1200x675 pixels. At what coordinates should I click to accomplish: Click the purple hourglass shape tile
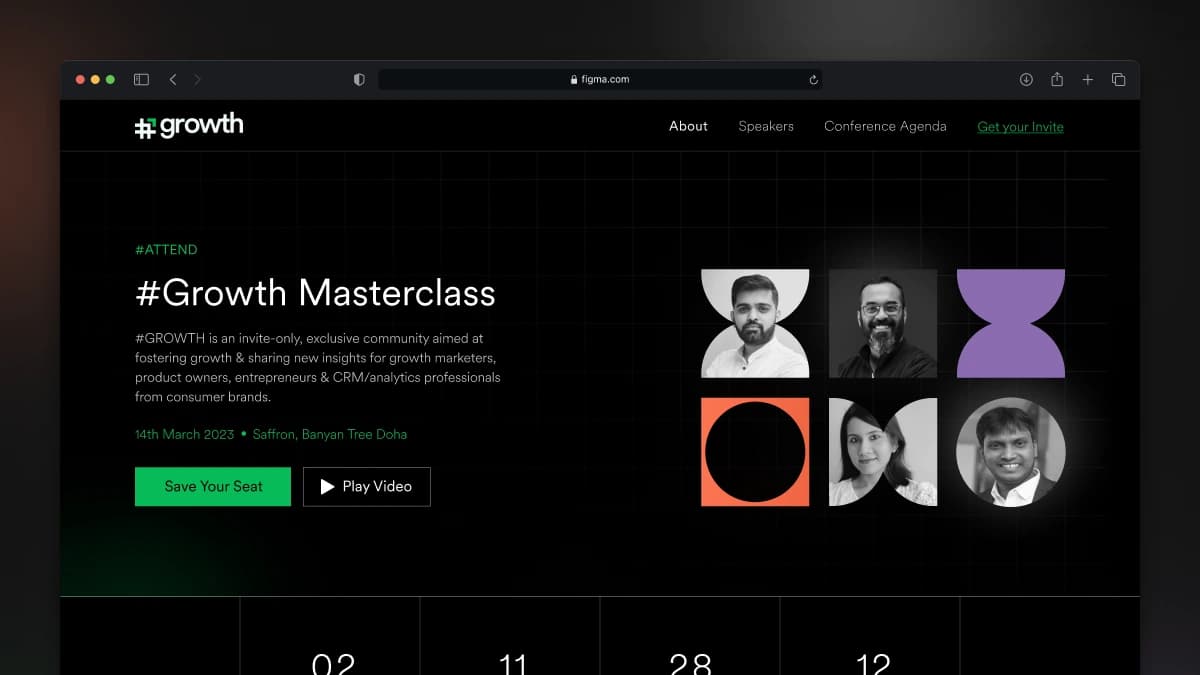1011,323
